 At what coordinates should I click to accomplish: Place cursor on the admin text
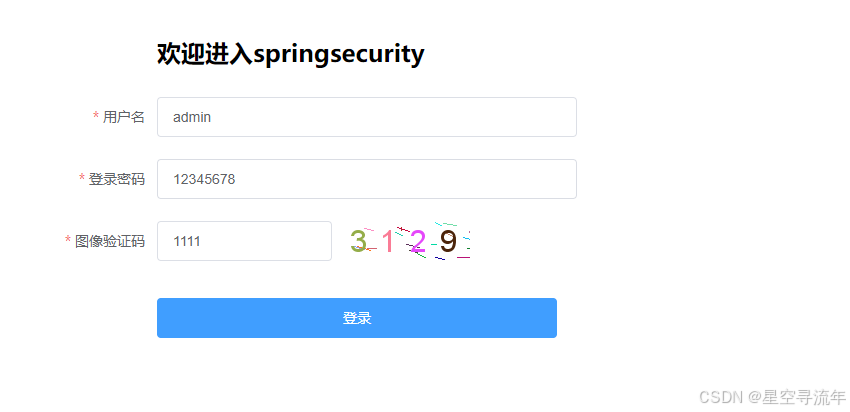point(192,117)
